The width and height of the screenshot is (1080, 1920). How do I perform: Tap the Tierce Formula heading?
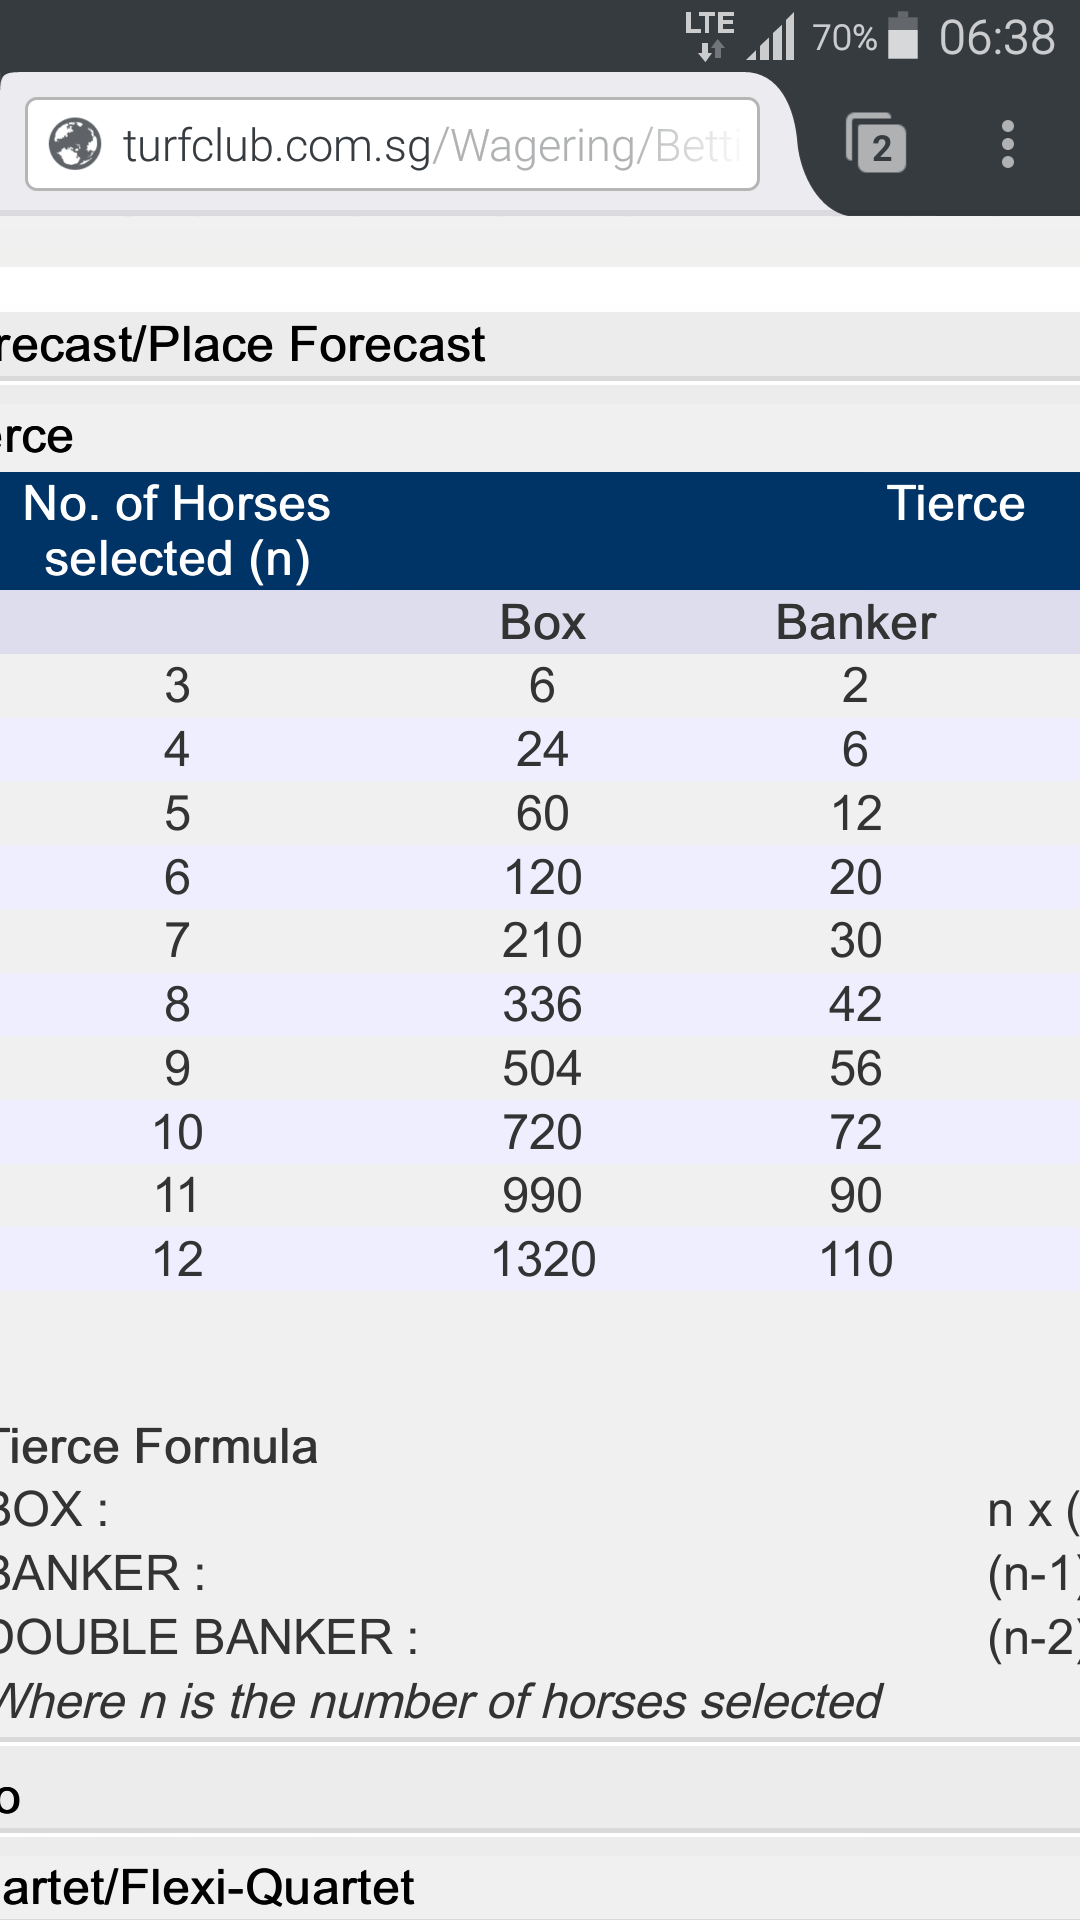coord(158,1447)
